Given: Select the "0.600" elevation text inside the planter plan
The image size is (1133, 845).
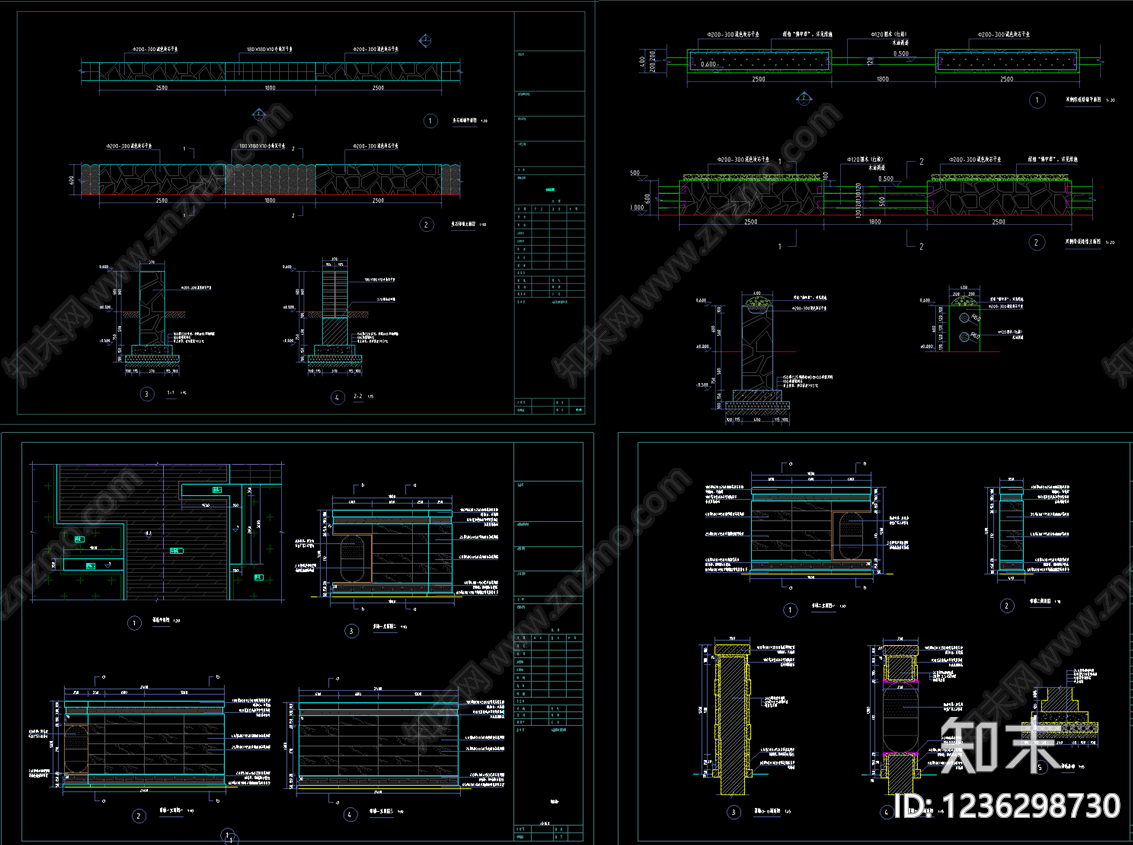Looking at the screenshot, I should pos(709,64).
